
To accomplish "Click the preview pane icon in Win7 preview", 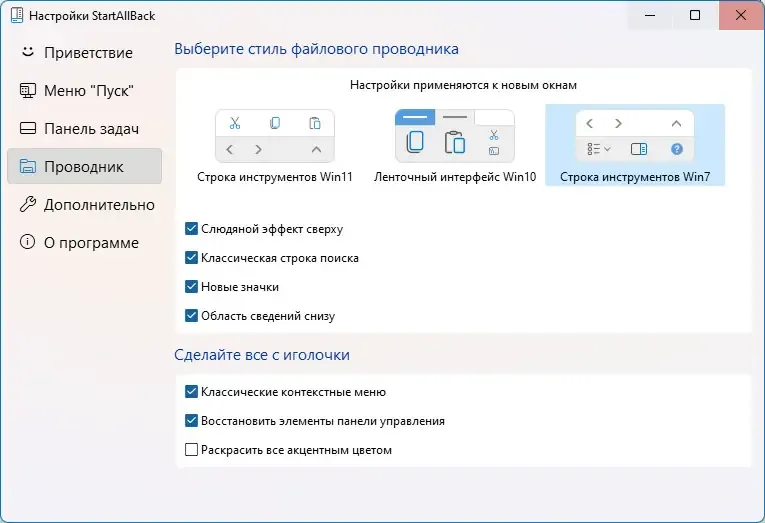I will (x=639, y=149).
